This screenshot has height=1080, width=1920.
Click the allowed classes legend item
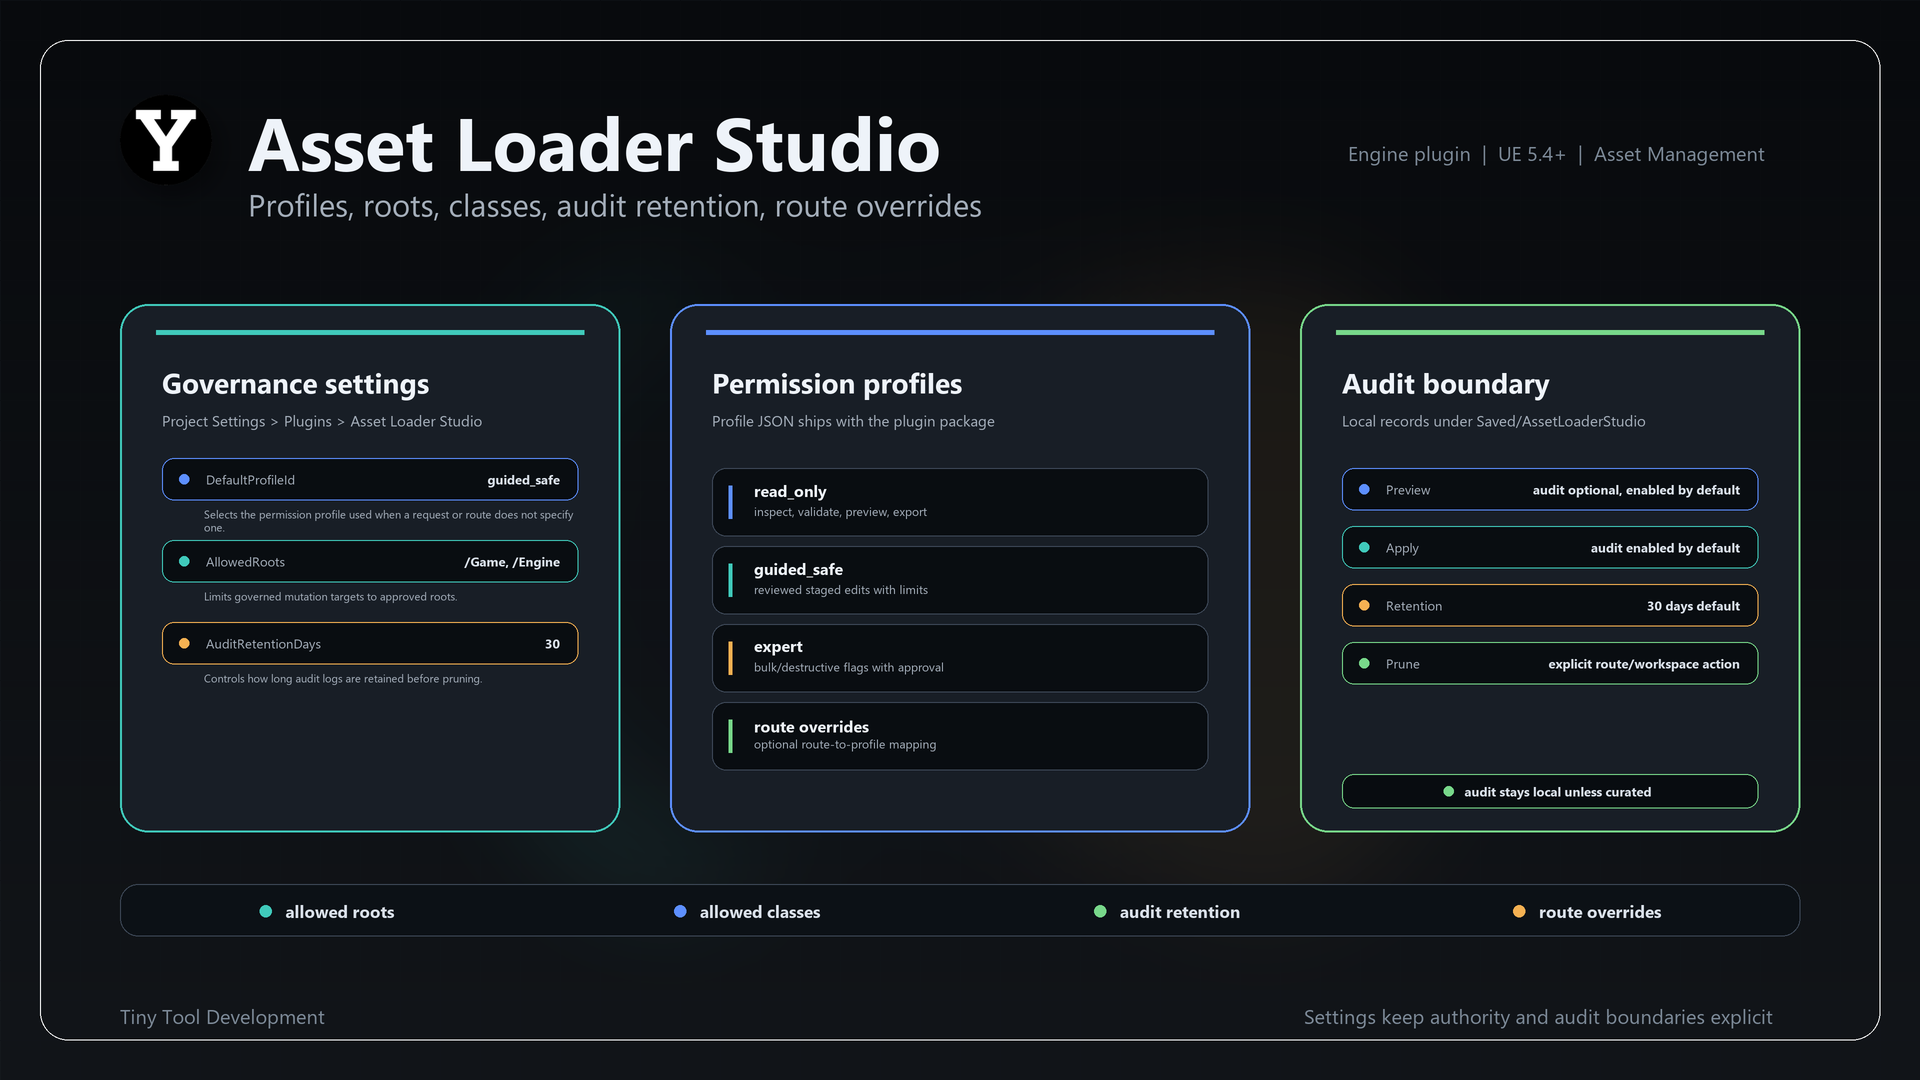747,912
